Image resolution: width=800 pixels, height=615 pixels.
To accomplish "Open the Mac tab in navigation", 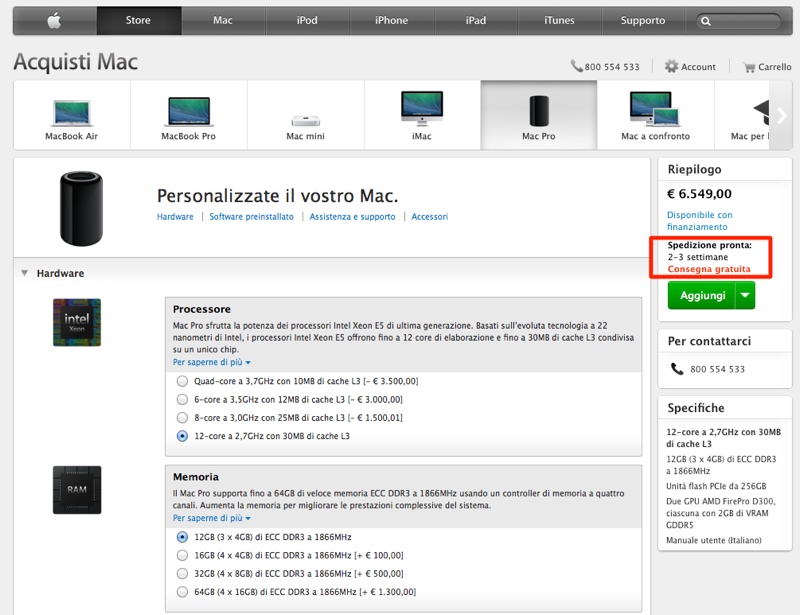I will click(222, 20).
